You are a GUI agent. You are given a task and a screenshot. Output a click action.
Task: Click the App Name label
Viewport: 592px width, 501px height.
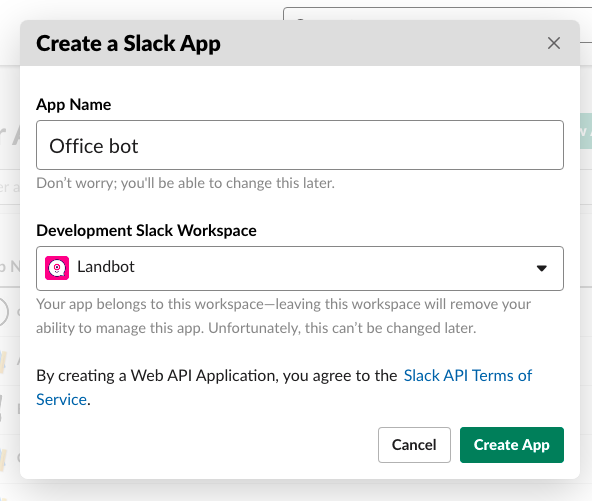(x=74, y=105)
